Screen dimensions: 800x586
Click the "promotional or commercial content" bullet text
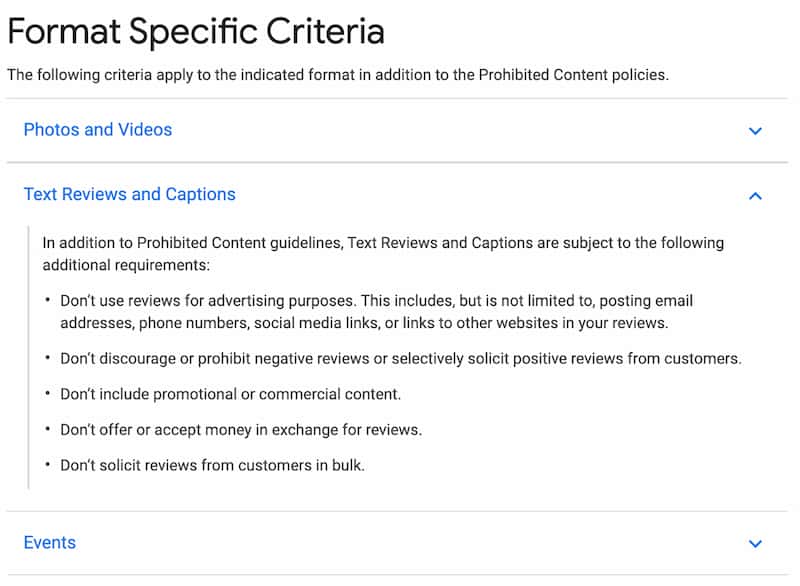tap(230, 394)
